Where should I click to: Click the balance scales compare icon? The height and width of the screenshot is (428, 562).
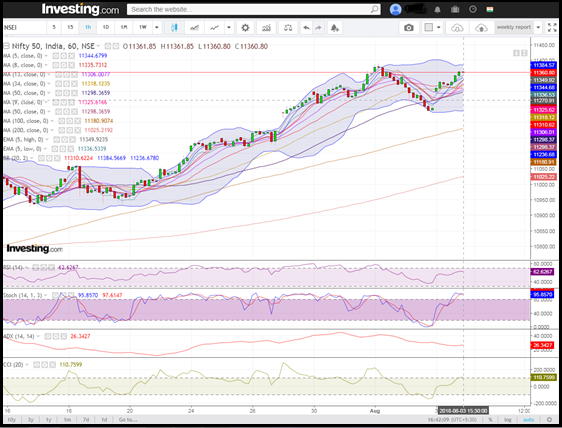pyautogui.click(x=288, y=28)
